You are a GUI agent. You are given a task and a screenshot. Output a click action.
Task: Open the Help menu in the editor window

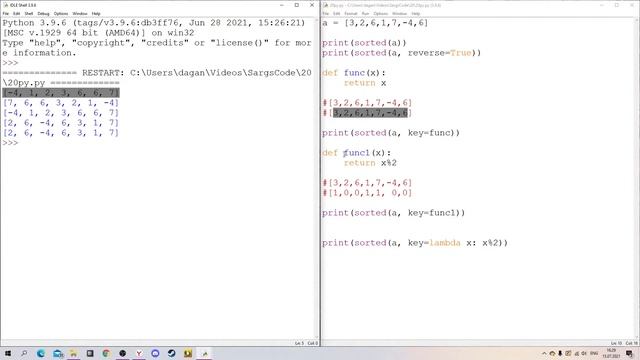[416, 13]
